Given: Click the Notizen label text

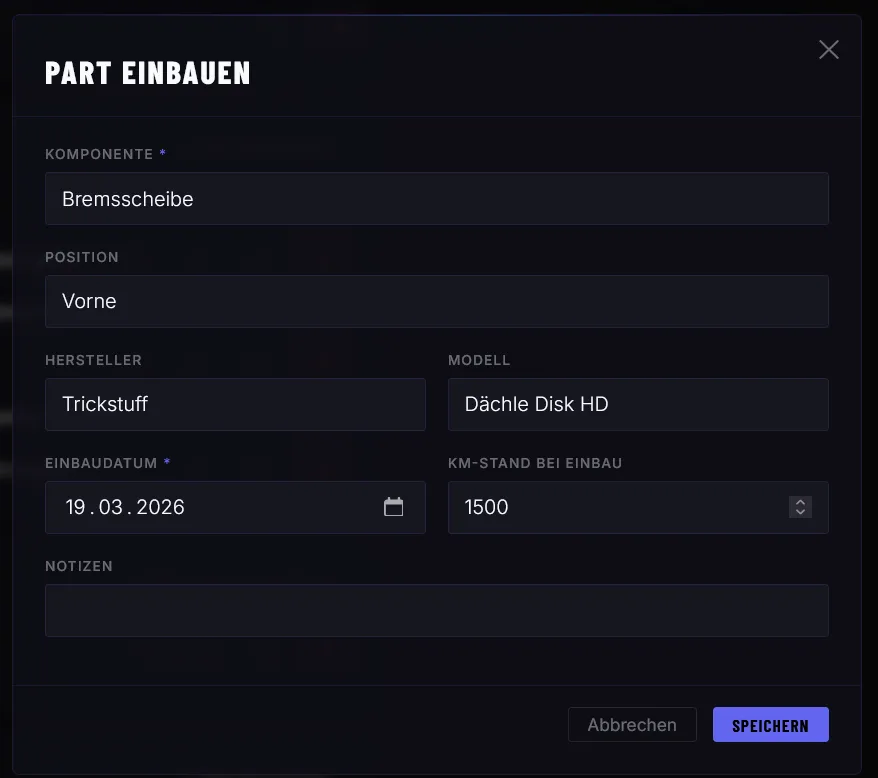Looking at the screenshot, I should click(79, 566).
